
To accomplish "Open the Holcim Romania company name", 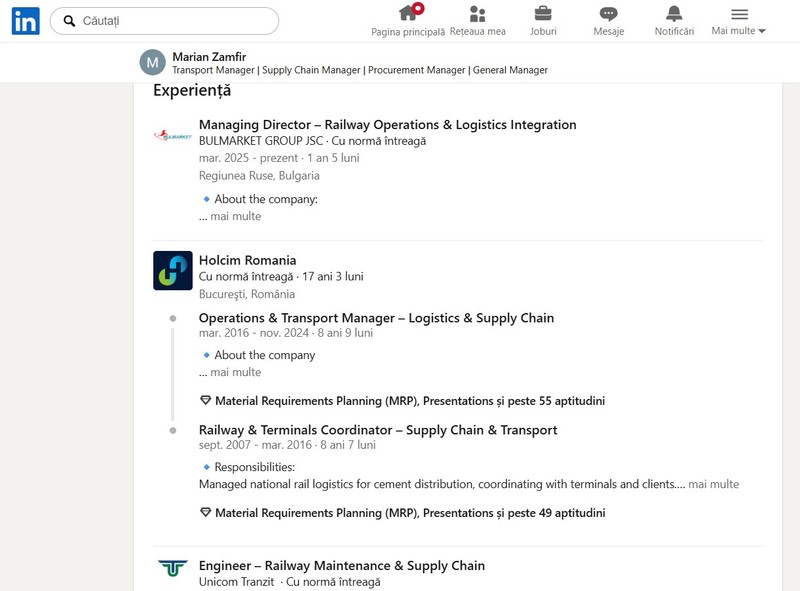I will 247,260.
